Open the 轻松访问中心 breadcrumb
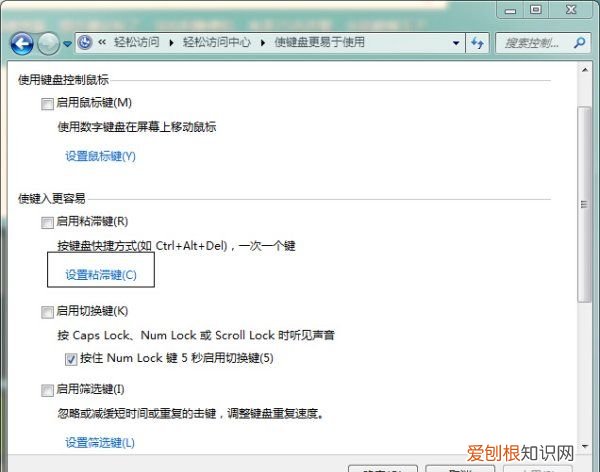Screen dimensions: 600x472 pos(217,42)
